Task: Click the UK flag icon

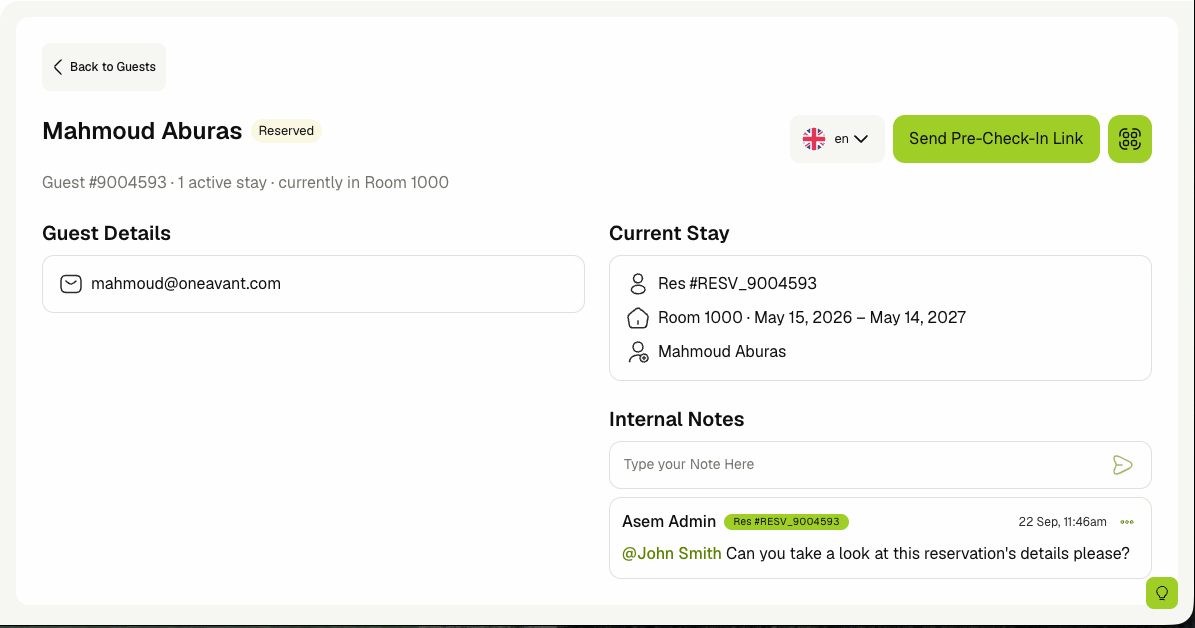Action: pyautogui.click(x=814, y=139)
